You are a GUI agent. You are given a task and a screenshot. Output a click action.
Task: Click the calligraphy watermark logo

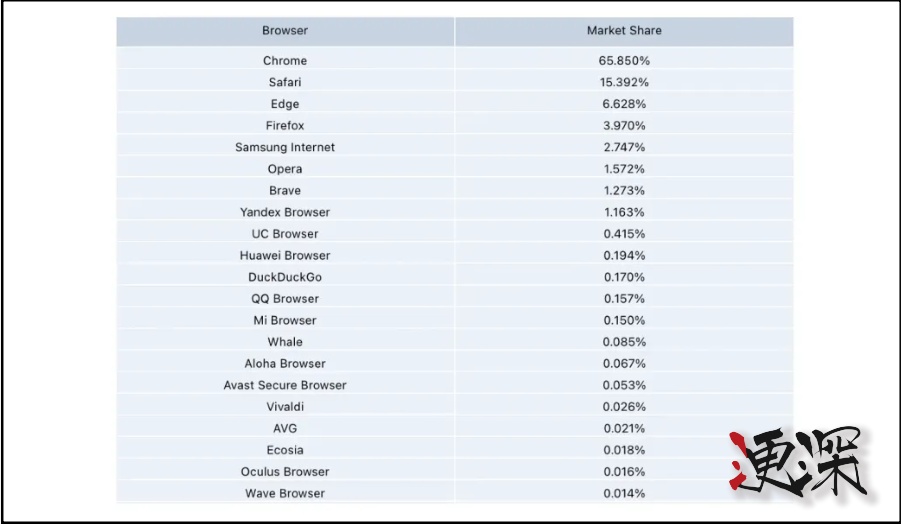(x=799, y=464)
